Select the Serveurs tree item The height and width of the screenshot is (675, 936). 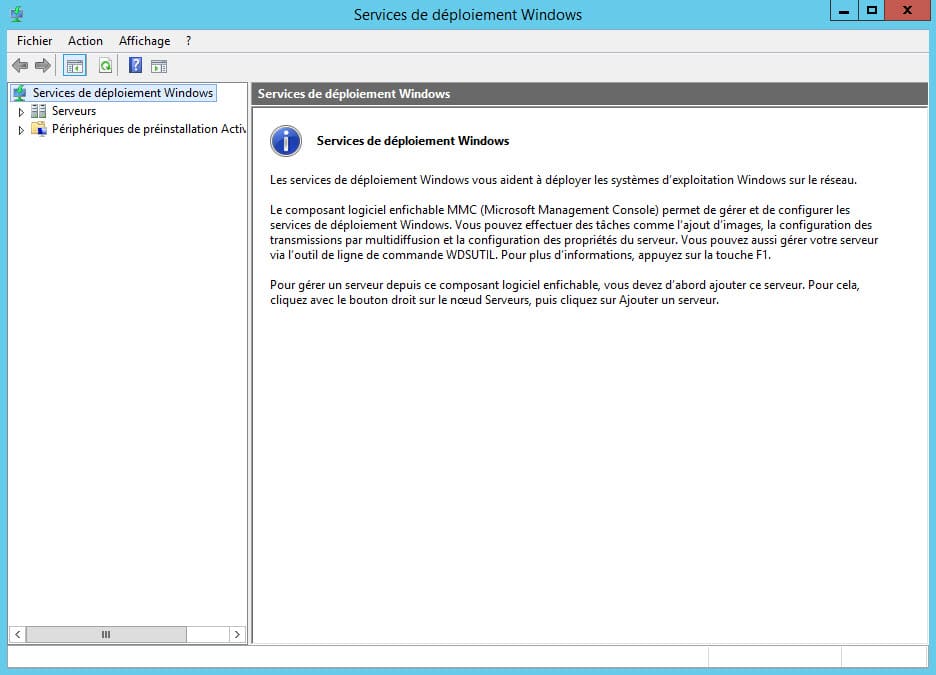pos(74,111)
